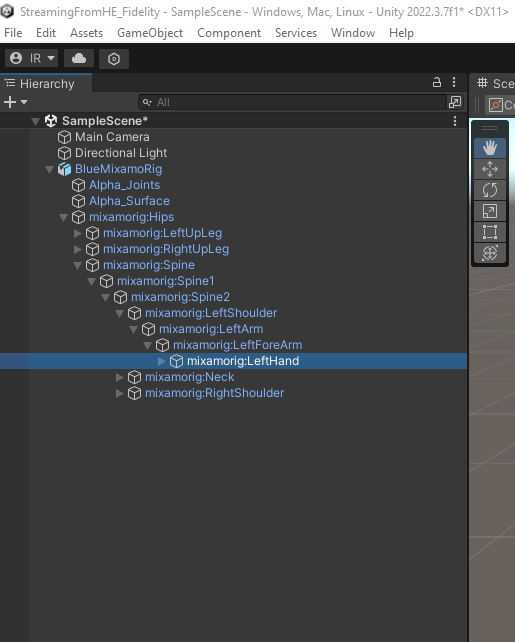The height and width of the screenshot is (642, 515).
Task: Open the Services menu
Action: tap(296, 33)
